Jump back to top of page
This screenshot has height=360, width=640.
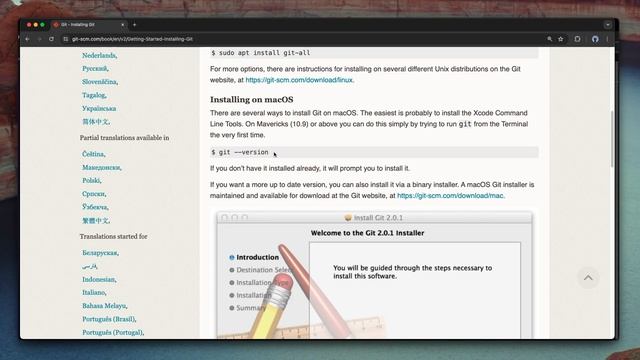pos(588,278)
